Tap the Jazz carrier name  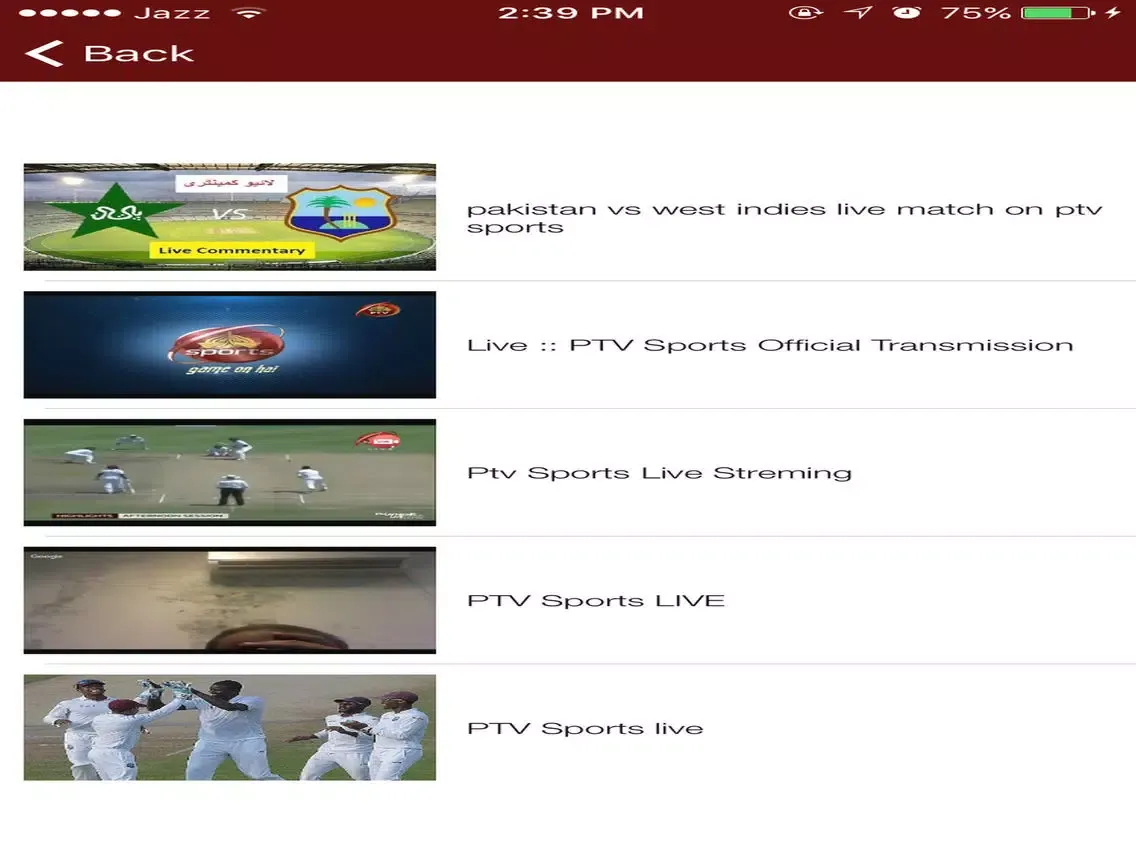pos(172,12)
